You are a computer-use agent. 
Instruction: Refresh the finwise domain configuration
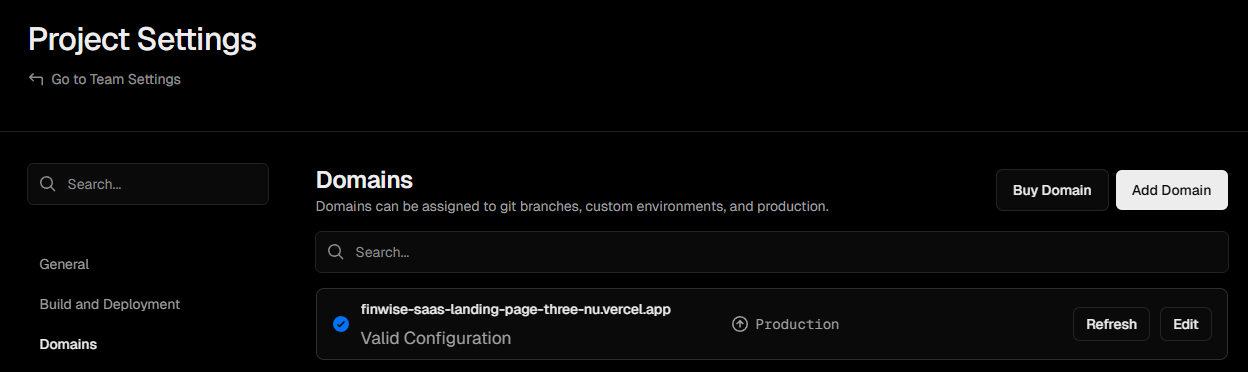[x=1111, y=324]
